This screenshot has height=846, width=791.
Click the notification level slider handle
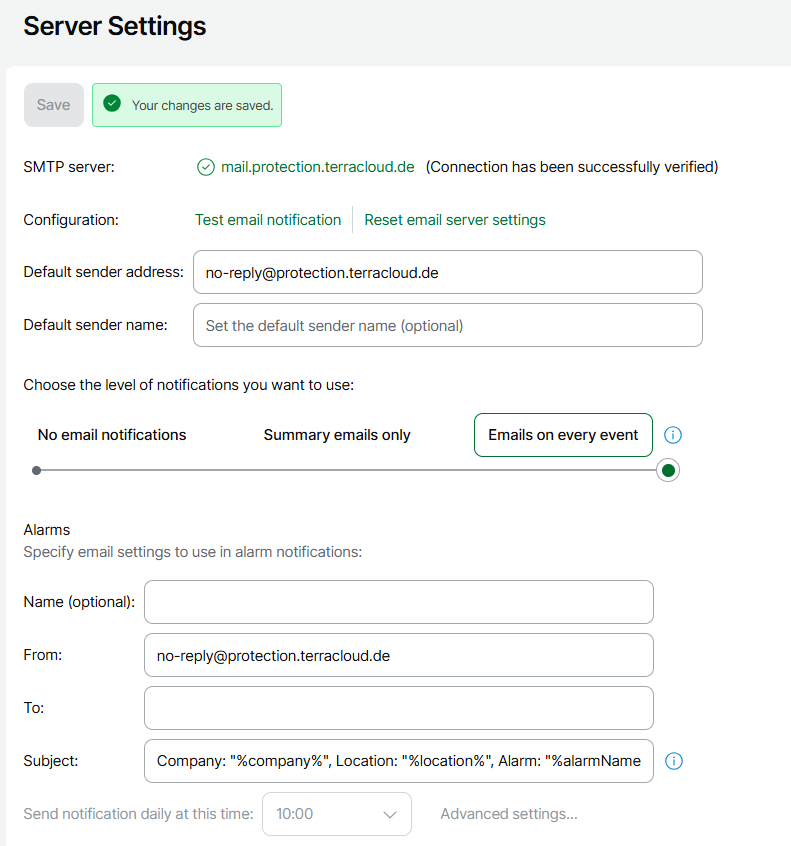point(668,470)
